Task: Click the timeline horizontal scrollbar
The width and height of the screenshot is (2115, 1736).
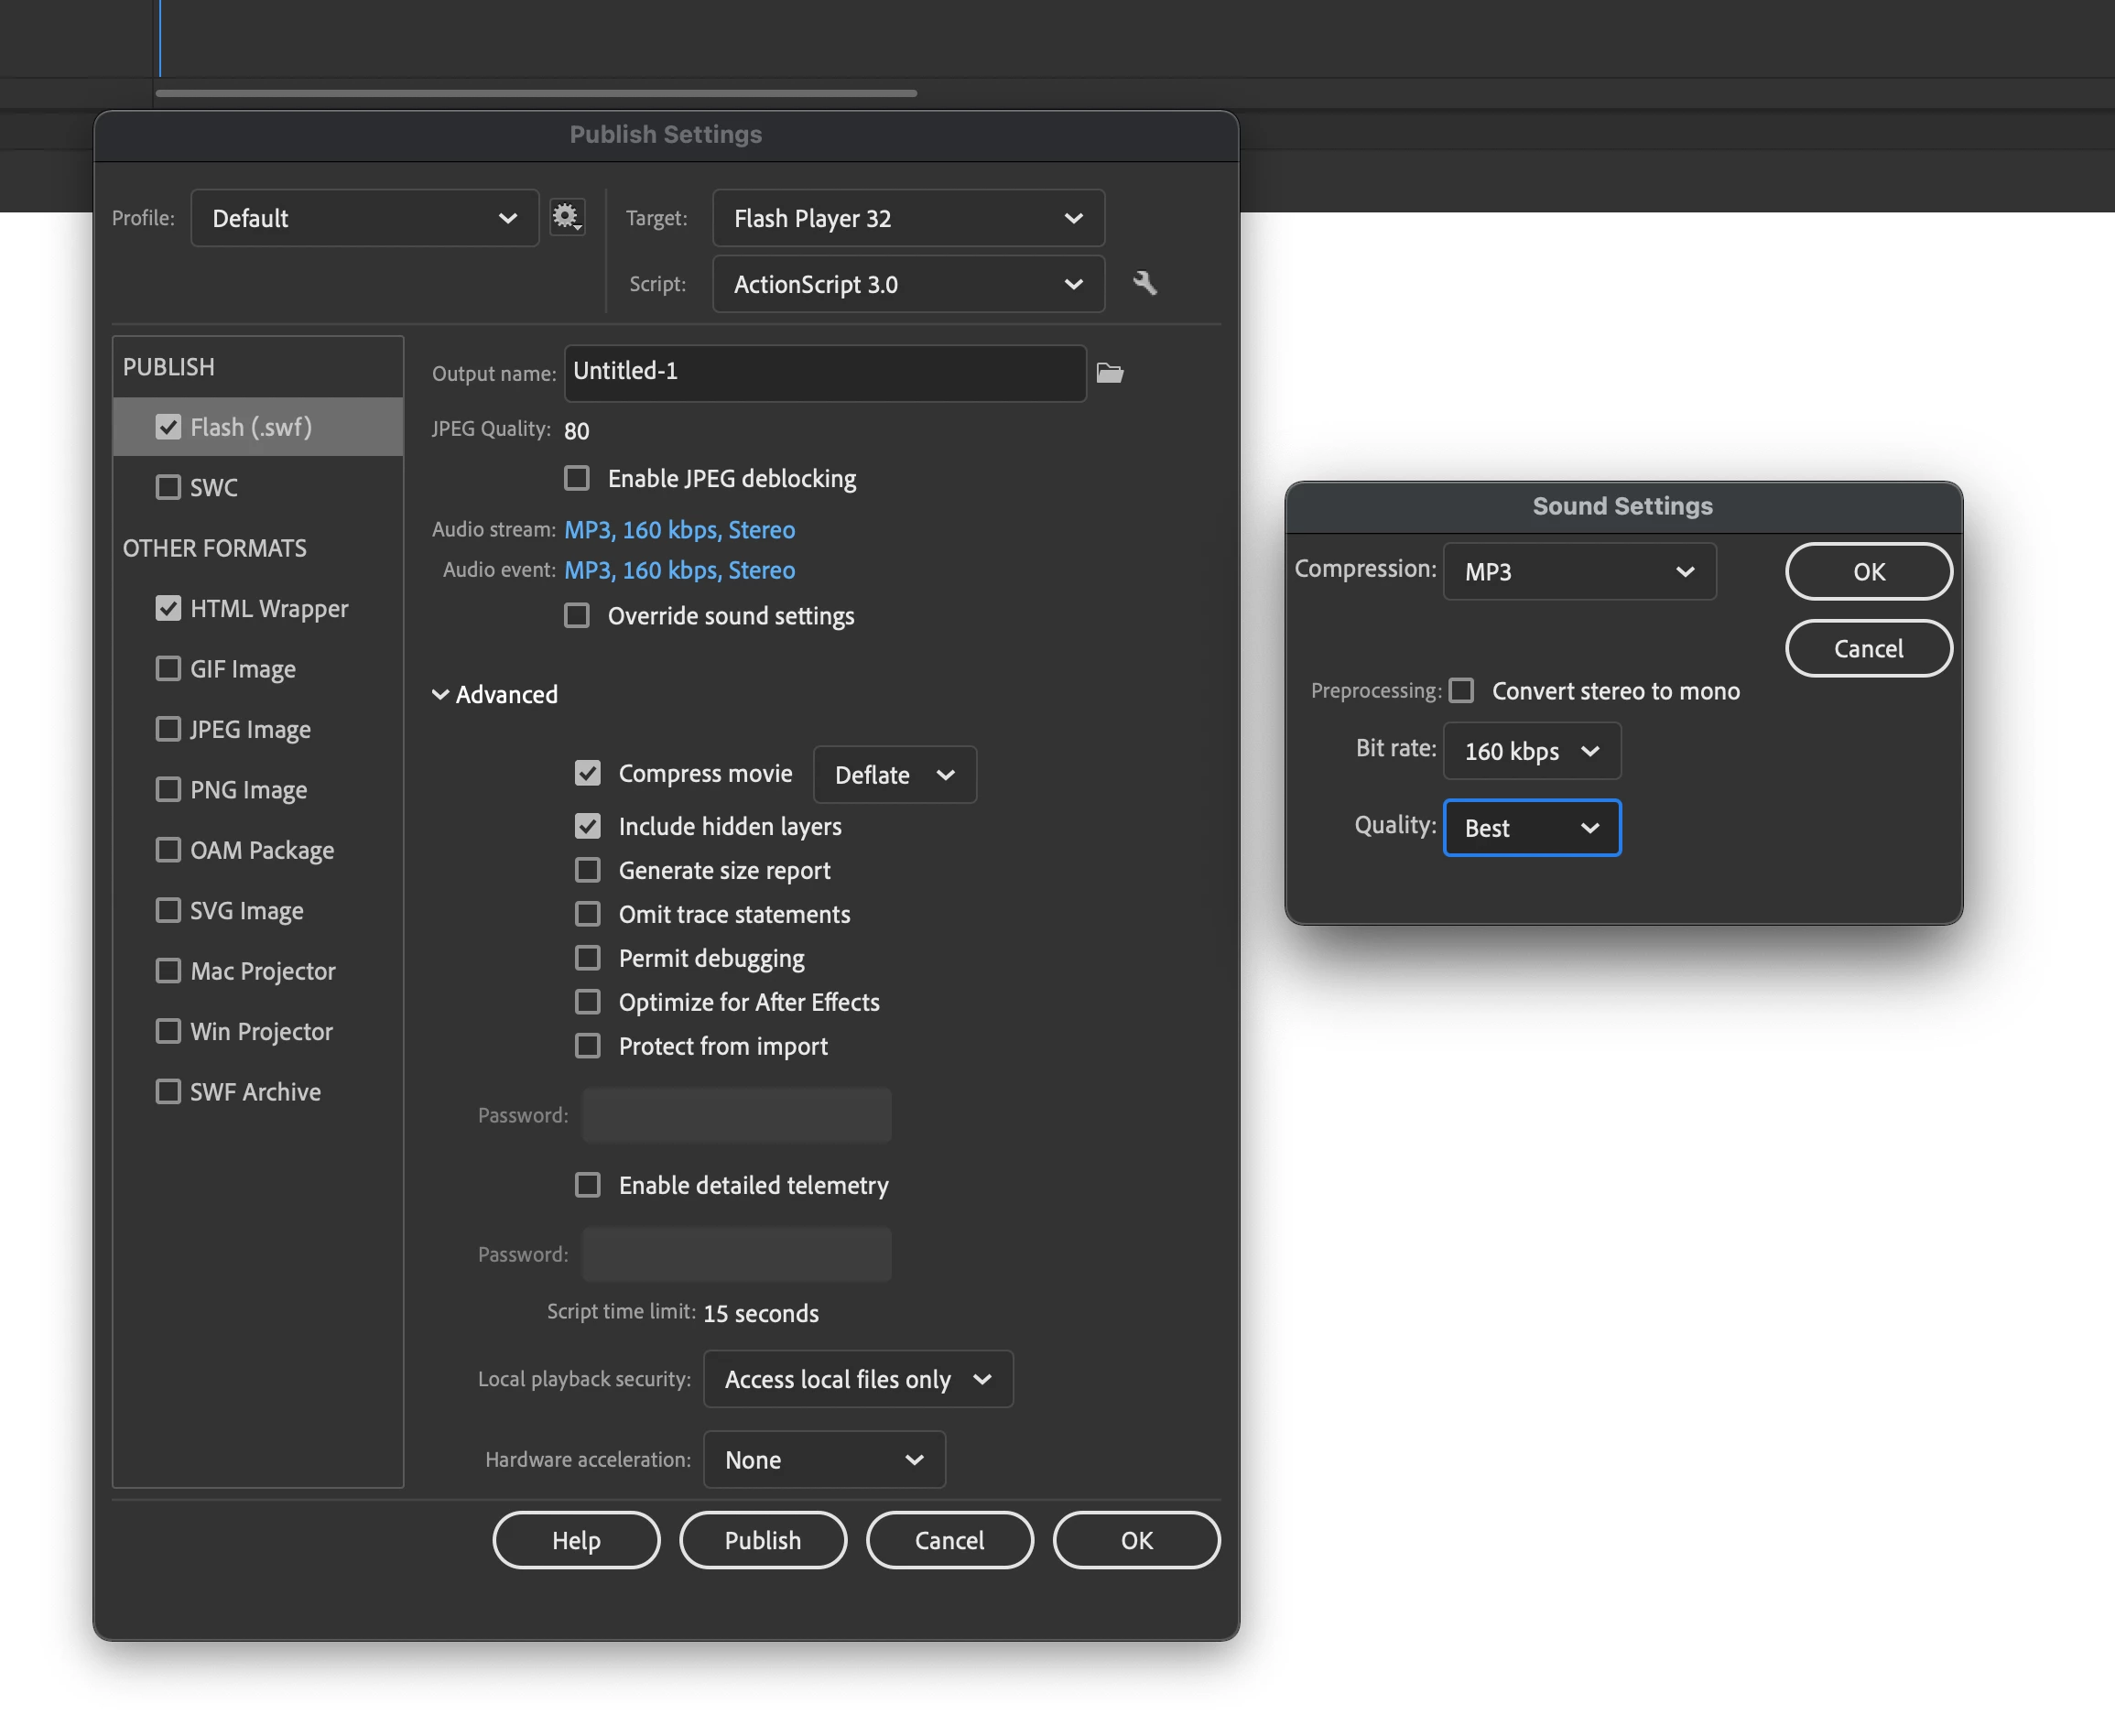Action: point(536,93)
